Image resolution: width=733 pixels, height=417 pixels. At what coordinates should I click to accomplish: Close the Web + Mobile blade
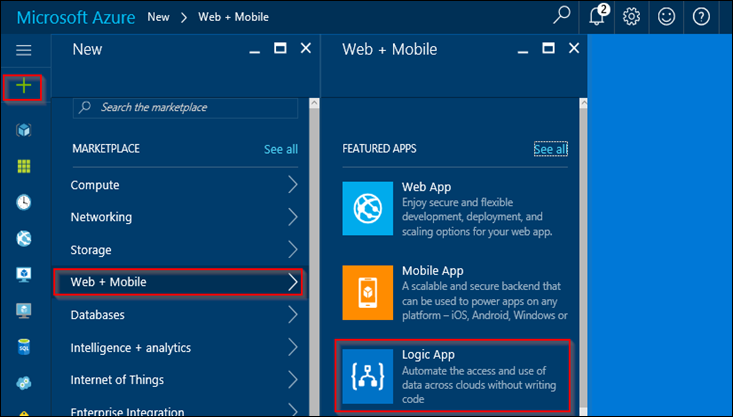click(574, 48)
